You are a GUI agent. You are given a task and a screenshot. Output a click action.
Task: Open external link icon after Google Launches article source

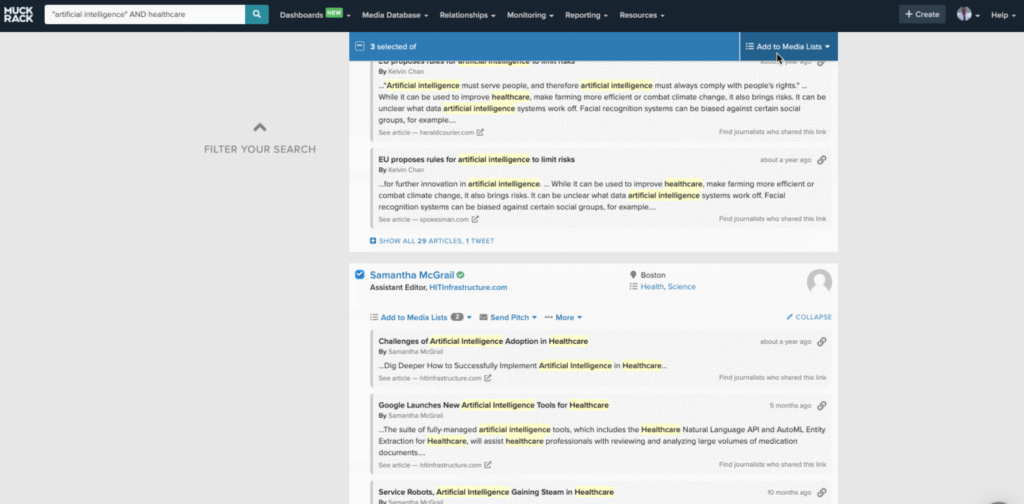click(x=487, y=465)
